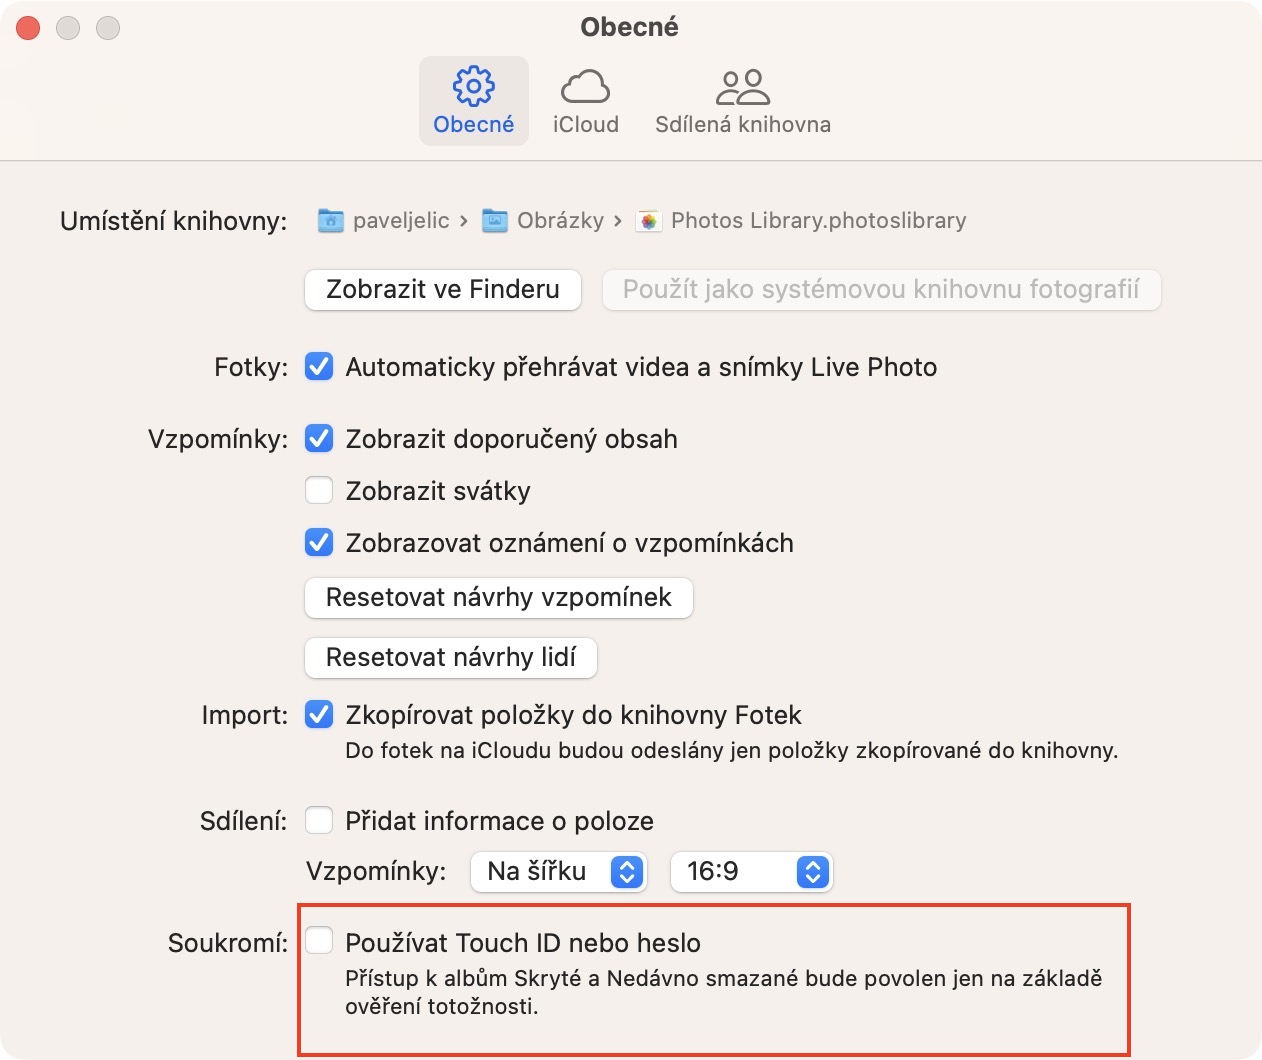This screenshot has height=1060, width=1262.
Task: Click the paveljelic home folder icon
Action: point(331,221)
